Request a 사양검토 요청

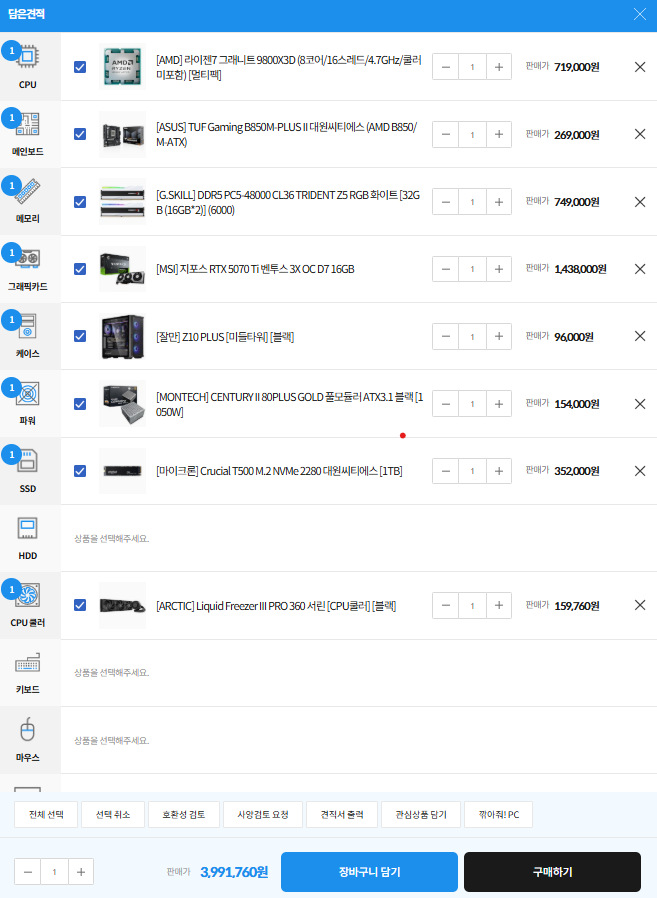pyautogui.click(x=263, y=814)
